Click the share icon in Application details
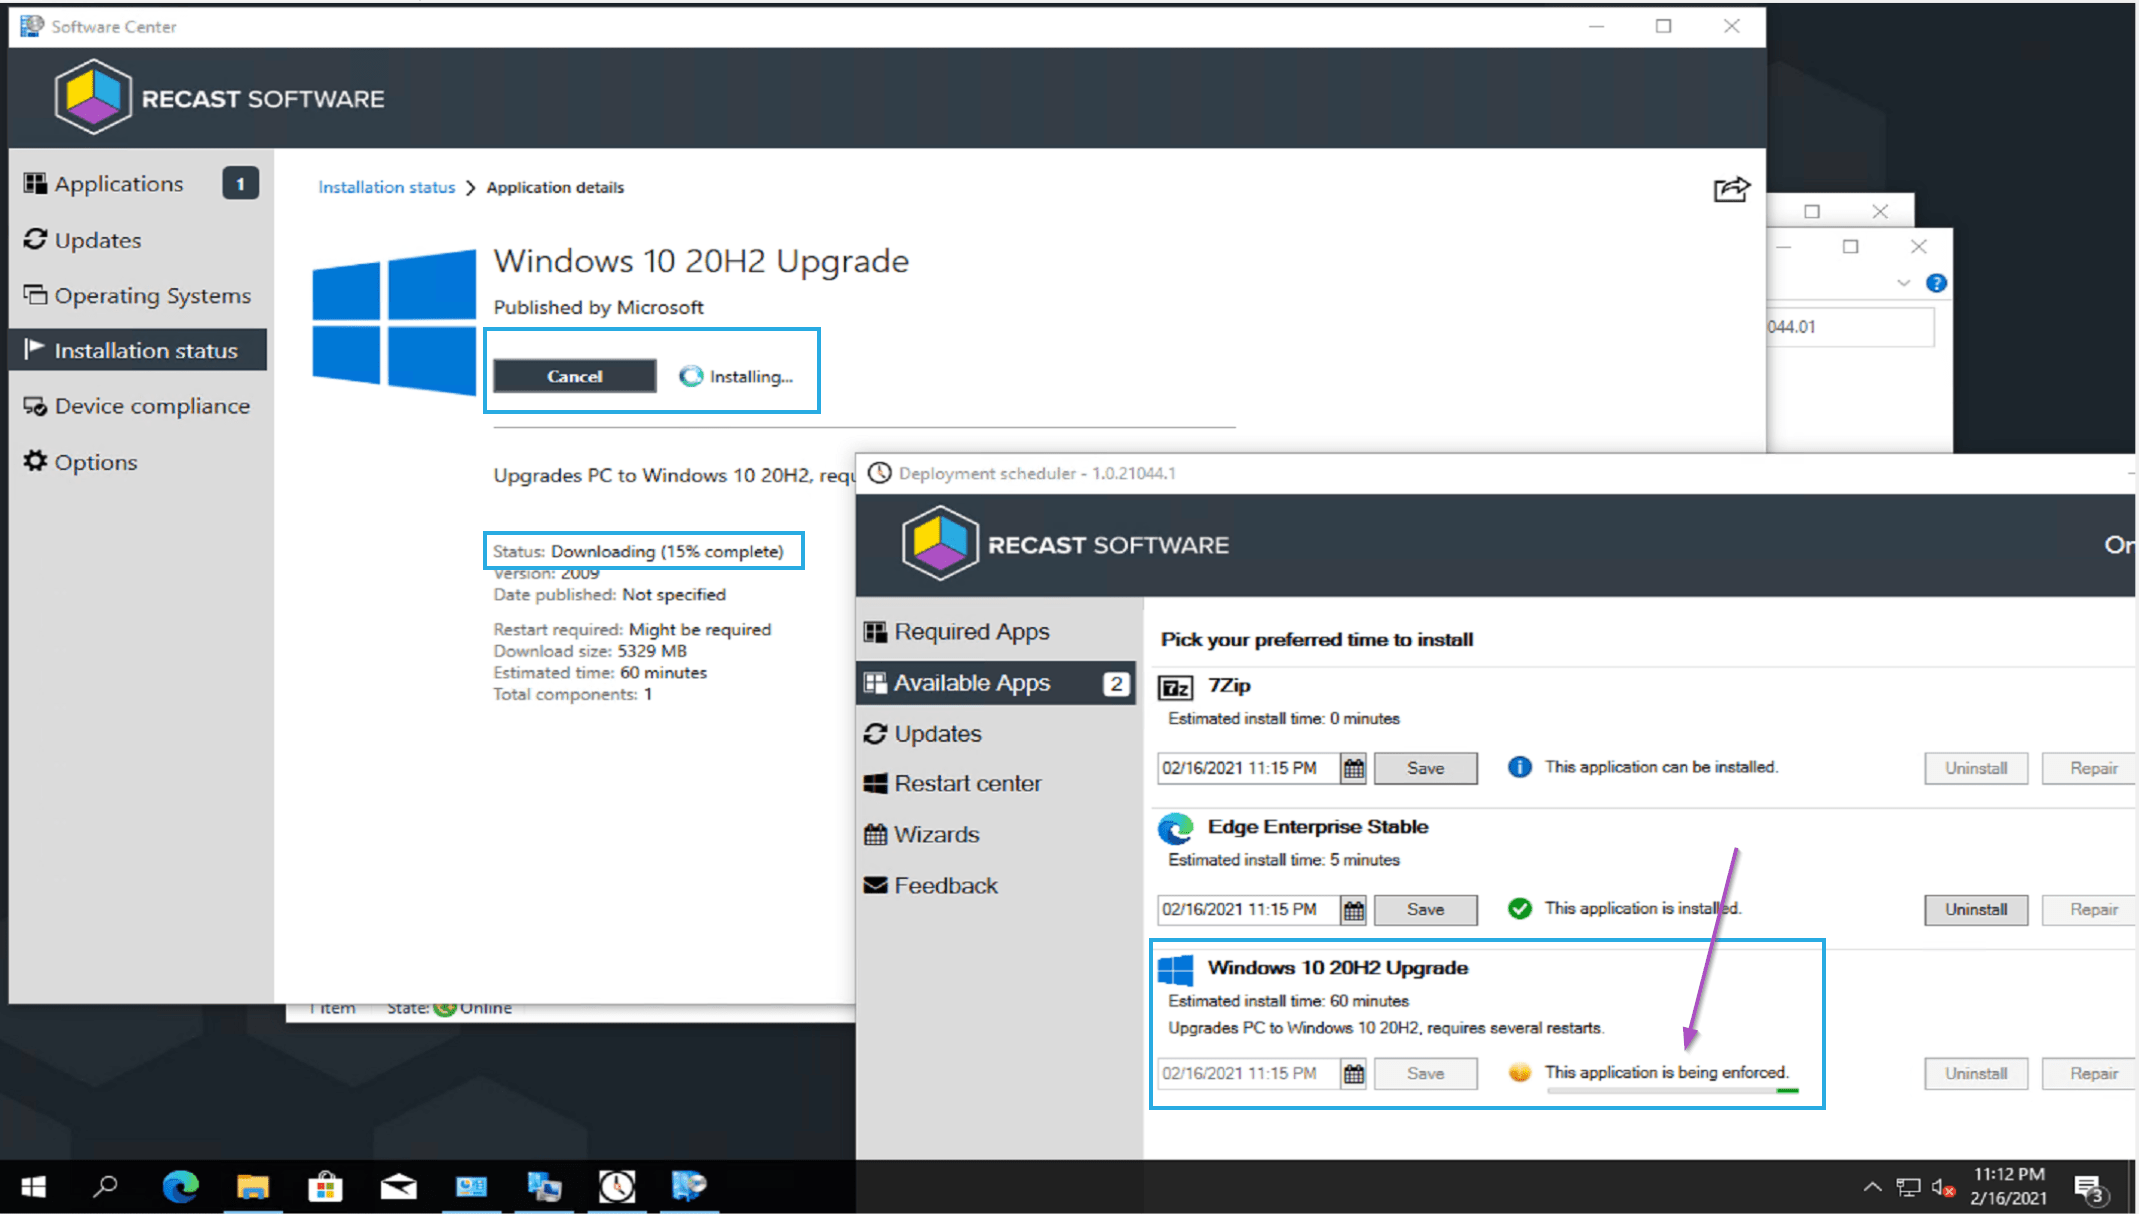The height and width of the screenshot is (1214, 2139). pyautogui.click(x=1731, y=189)
